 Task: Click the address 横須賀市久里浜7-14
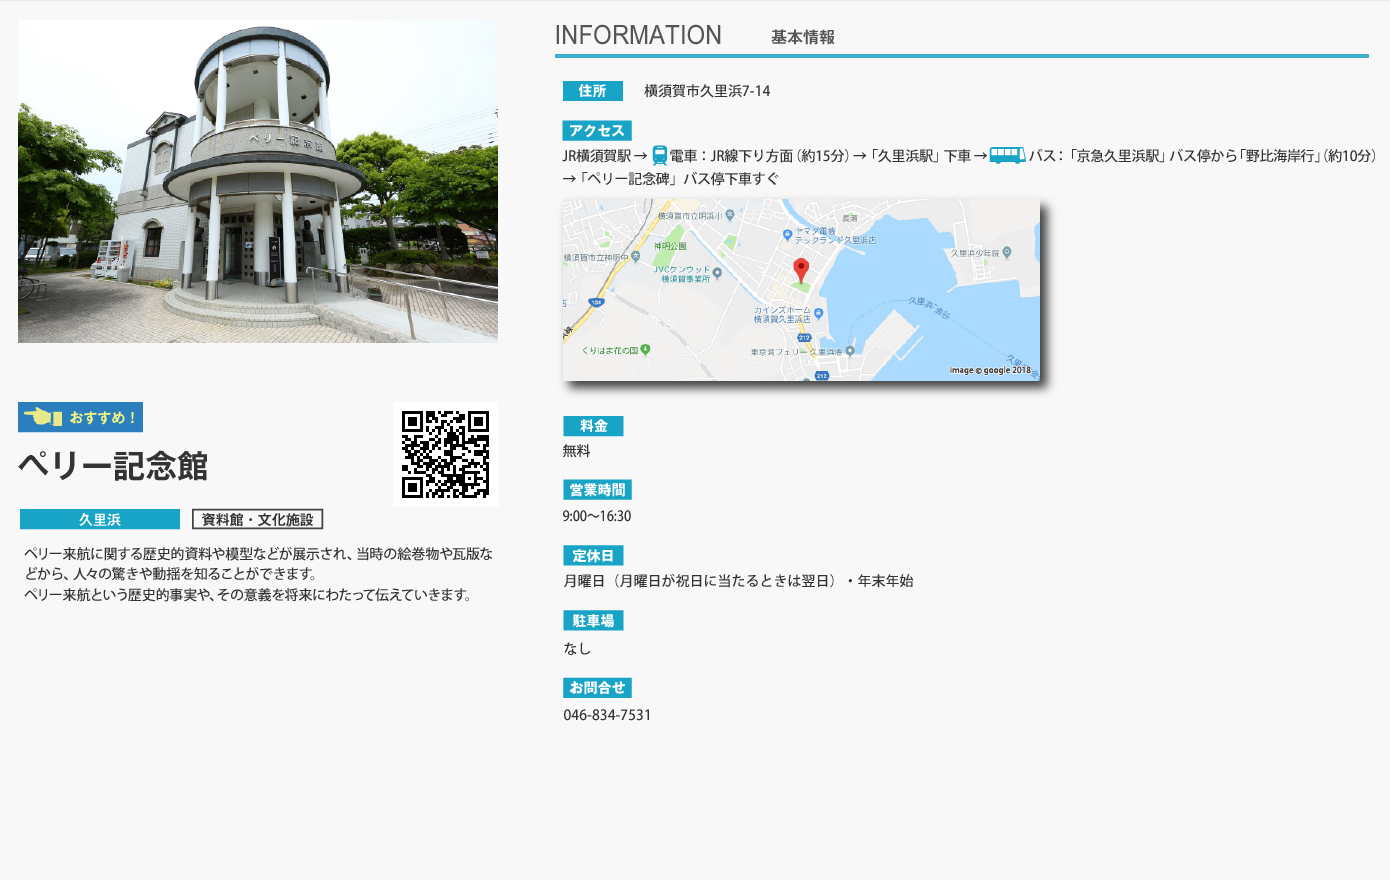(x=707, y=91)
